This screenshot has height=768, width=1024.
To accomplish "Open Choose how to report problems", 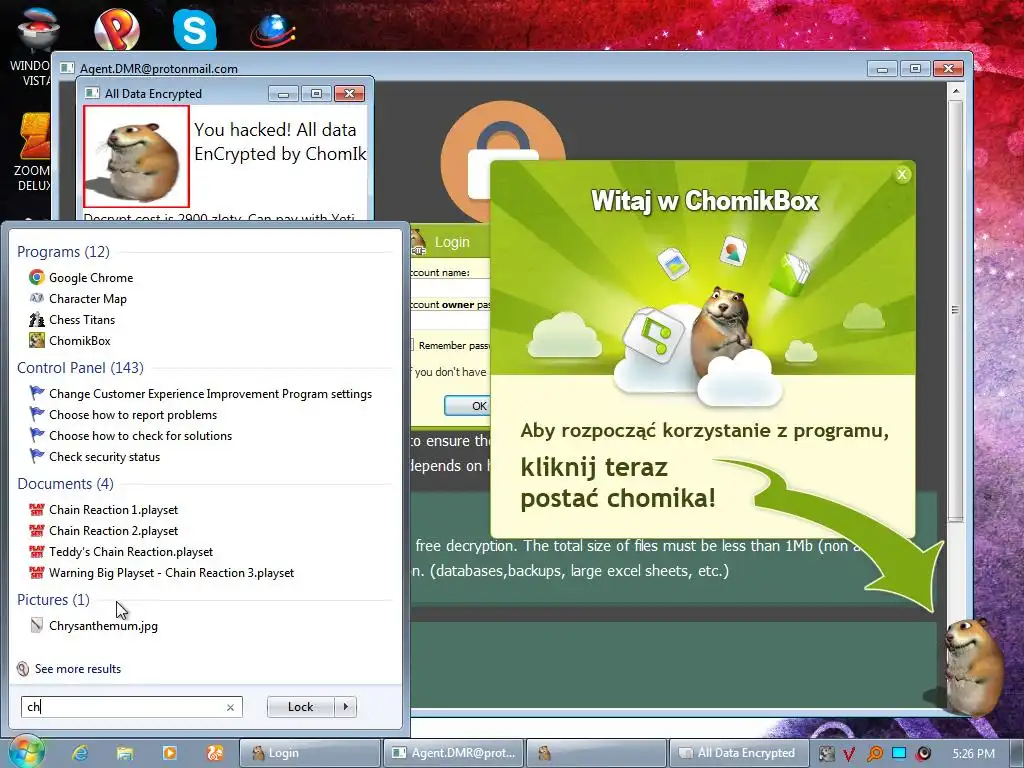I will 123,415.
